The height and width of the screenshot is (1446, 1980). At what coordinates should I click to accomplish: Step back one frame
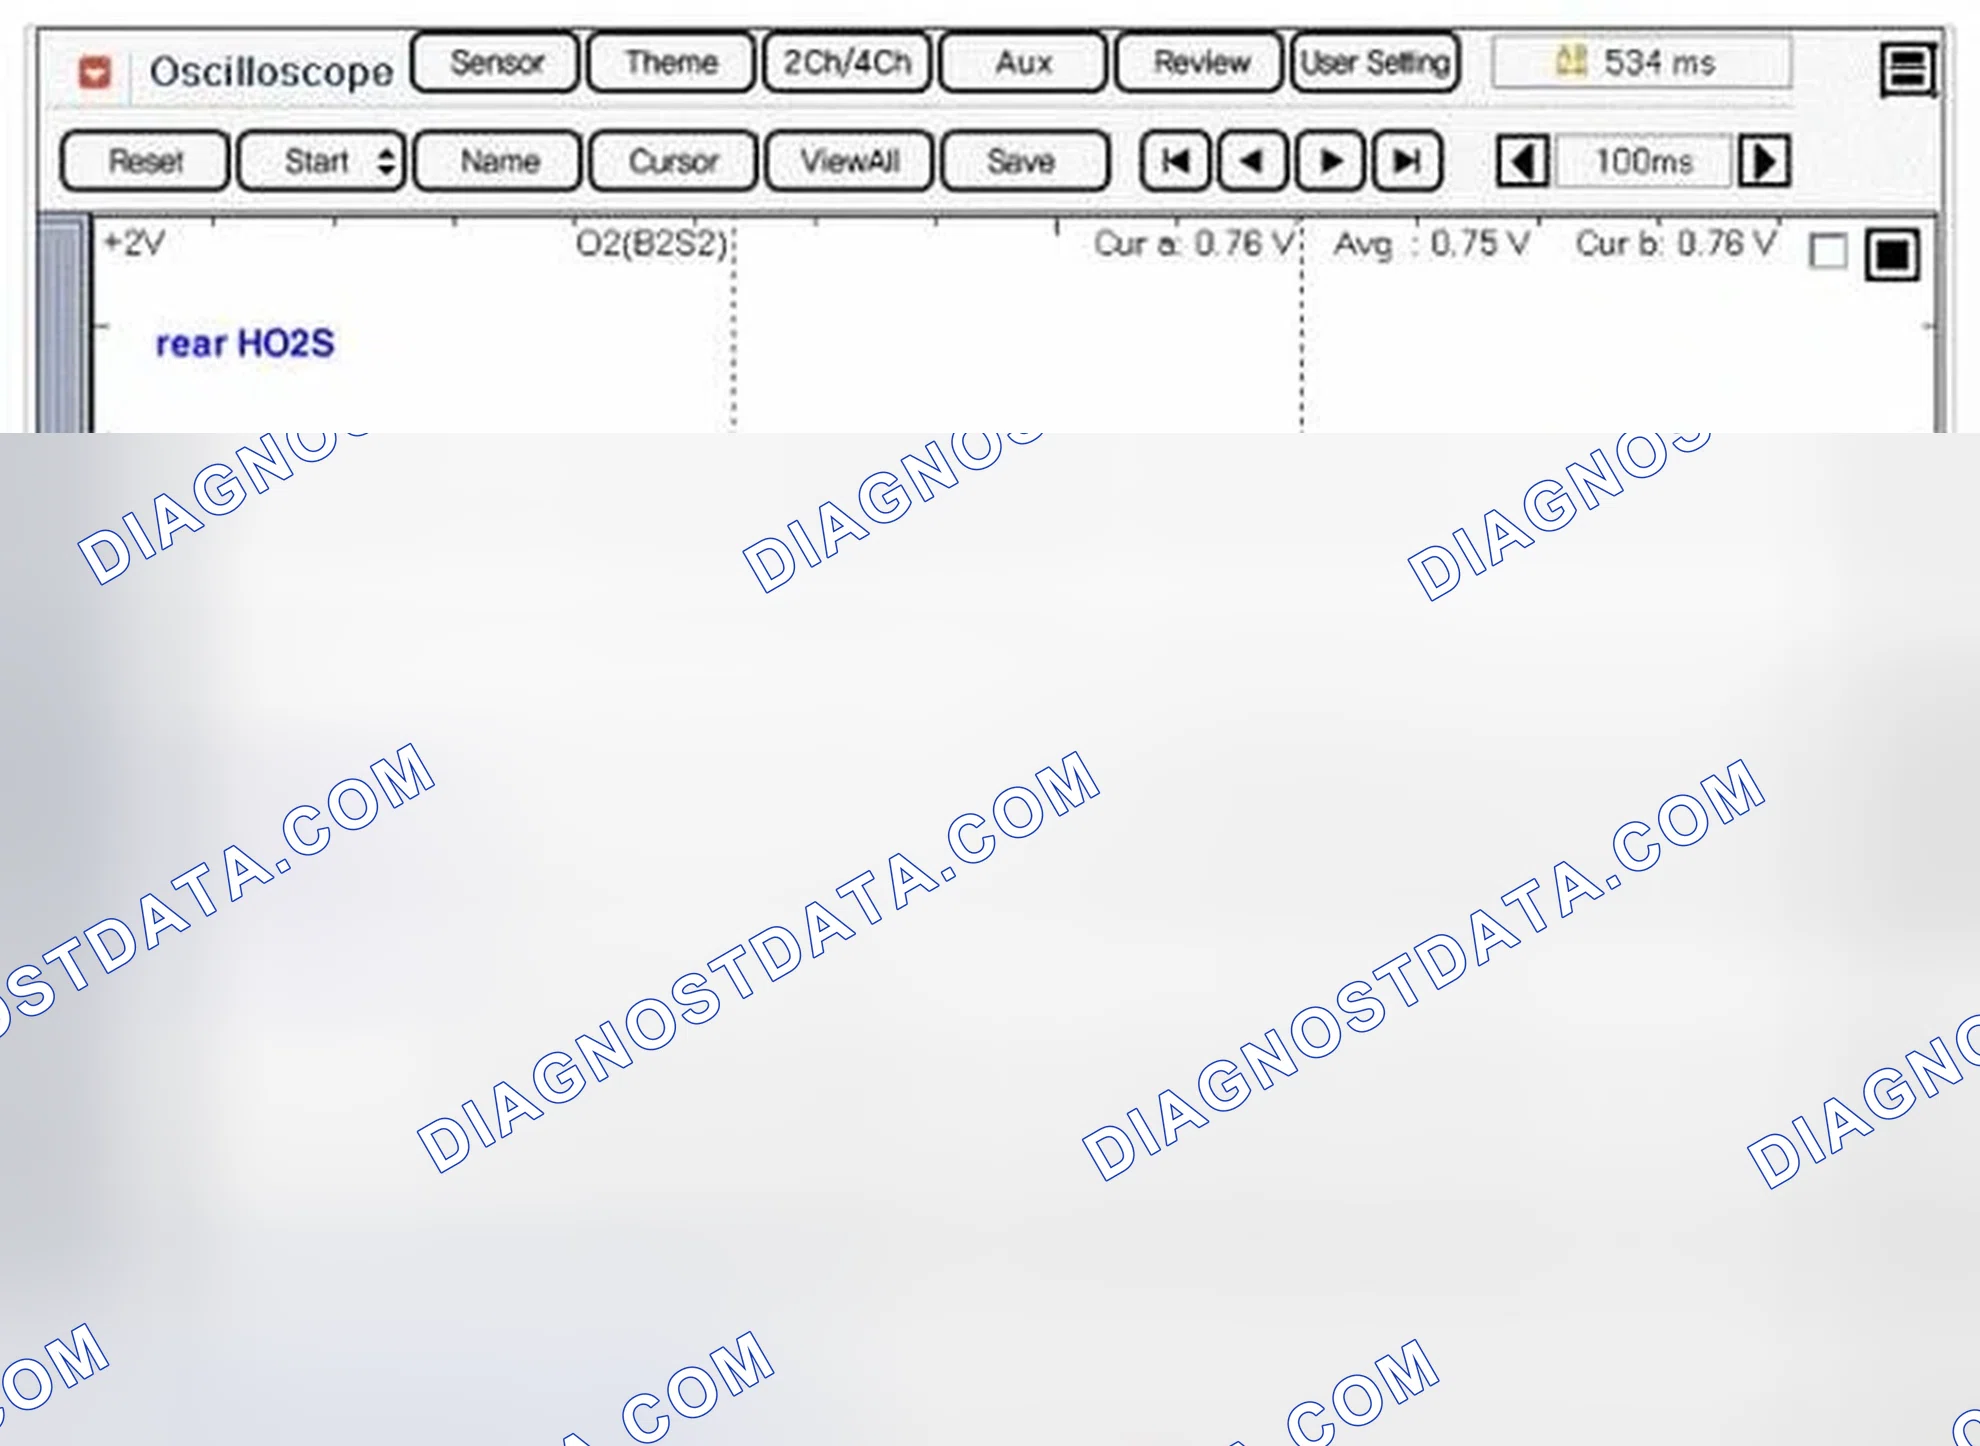point(1252,161)
